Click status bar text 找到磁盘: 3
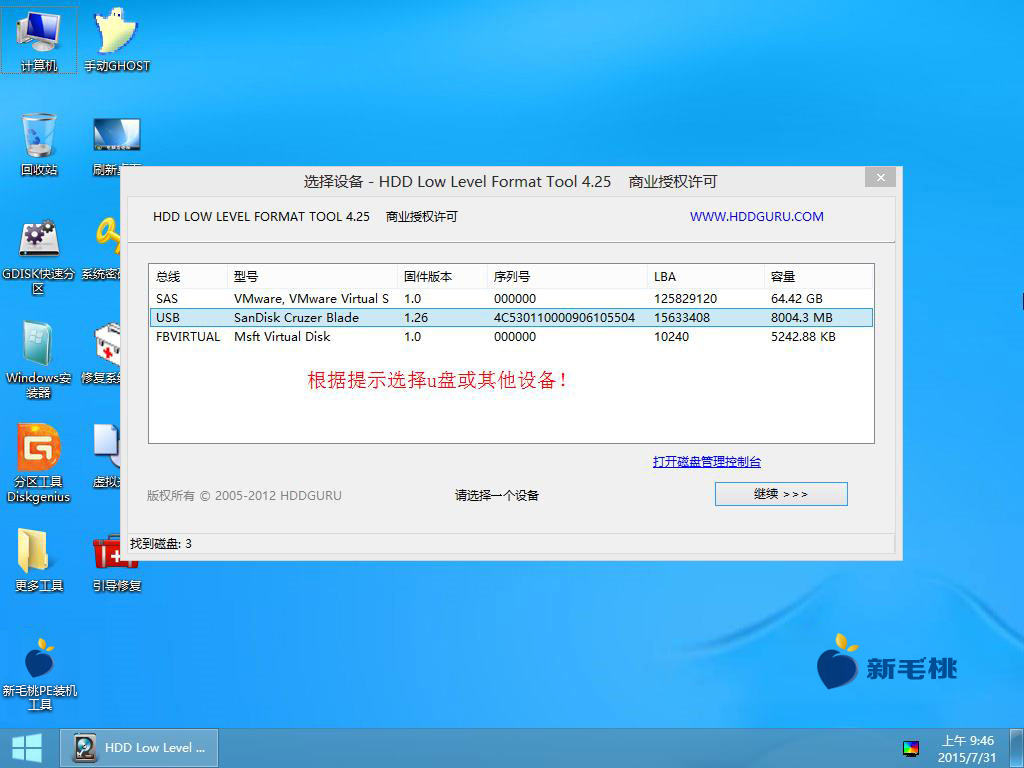The height and width of the screenshot is (768, 1024). [161, 543]
